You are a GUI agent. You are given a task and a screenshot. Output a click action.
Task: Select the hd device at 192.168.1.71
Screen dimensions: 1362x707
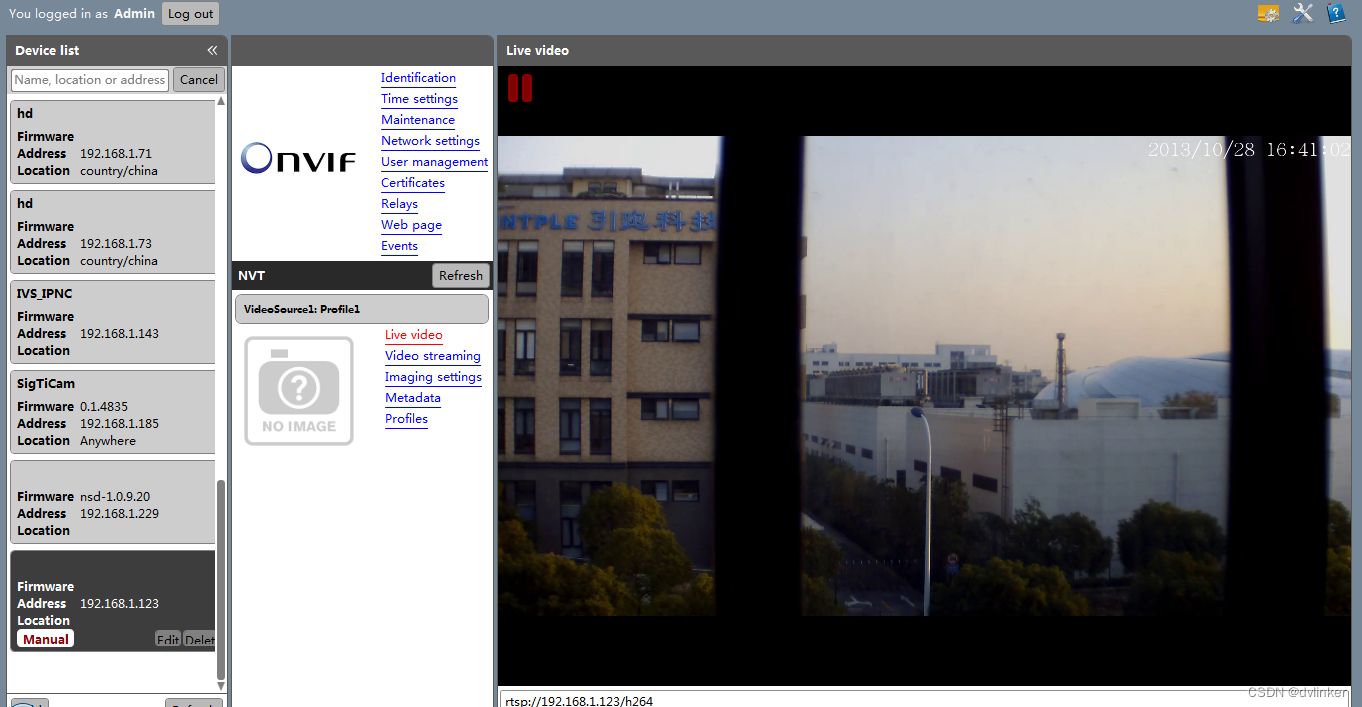pyautogui.click(x=113, y=142)
